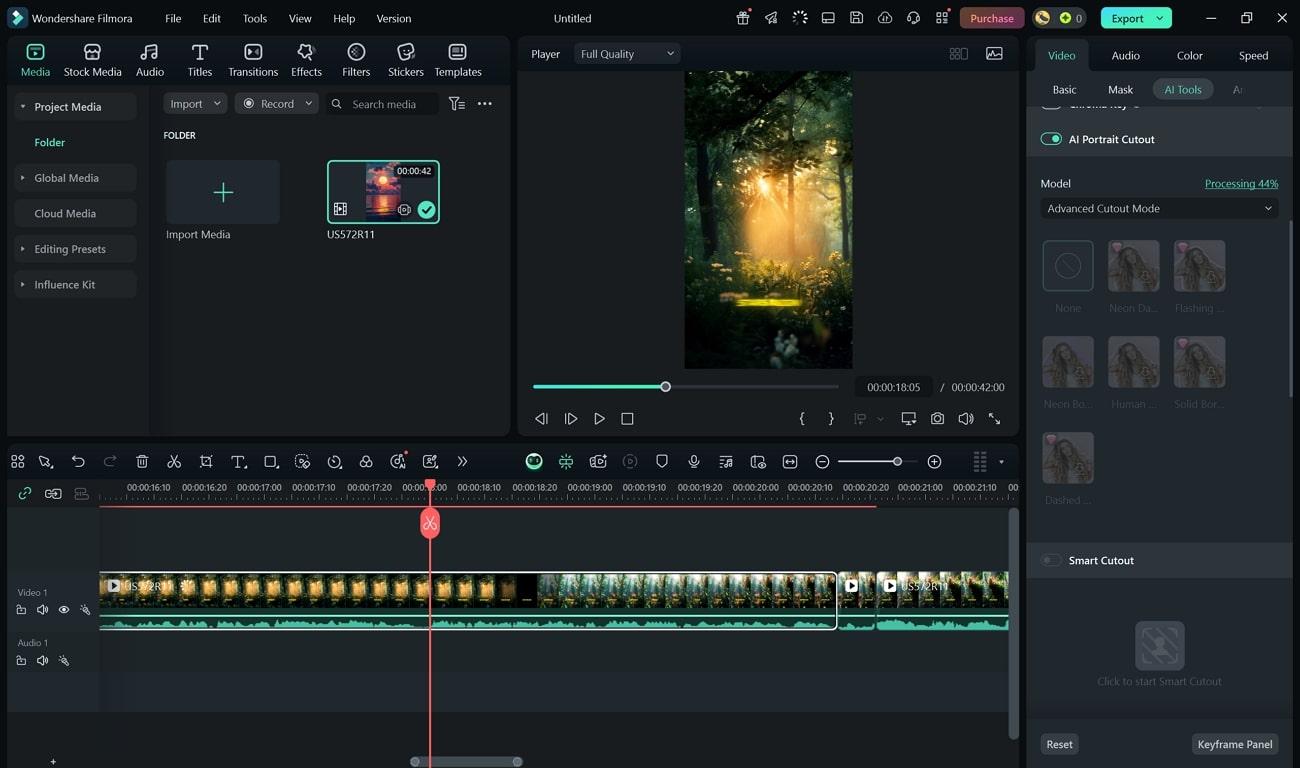Click the Purchase button
1300x768 pixels.
tap(991, 18)
